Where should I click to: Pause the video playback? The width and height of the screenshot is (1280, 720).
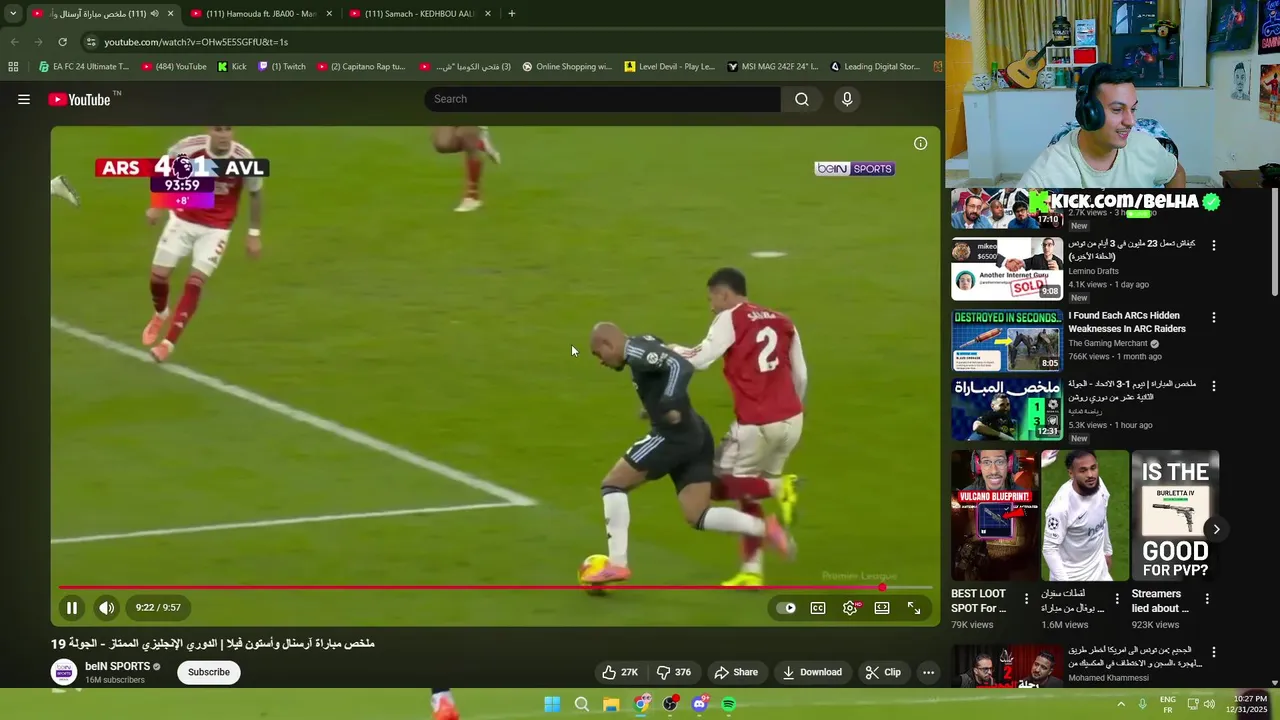click(72, 607)
